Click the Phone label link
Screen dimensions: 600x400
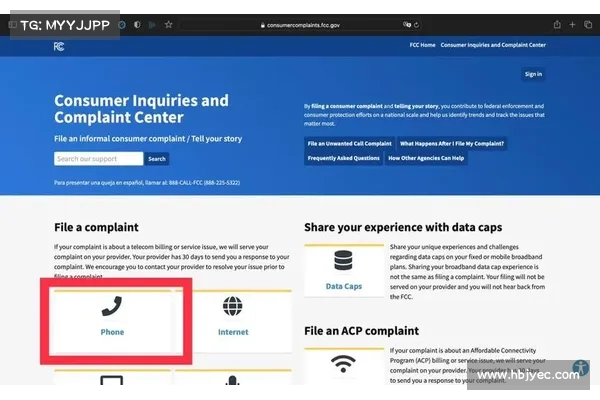tap(112, 332)
